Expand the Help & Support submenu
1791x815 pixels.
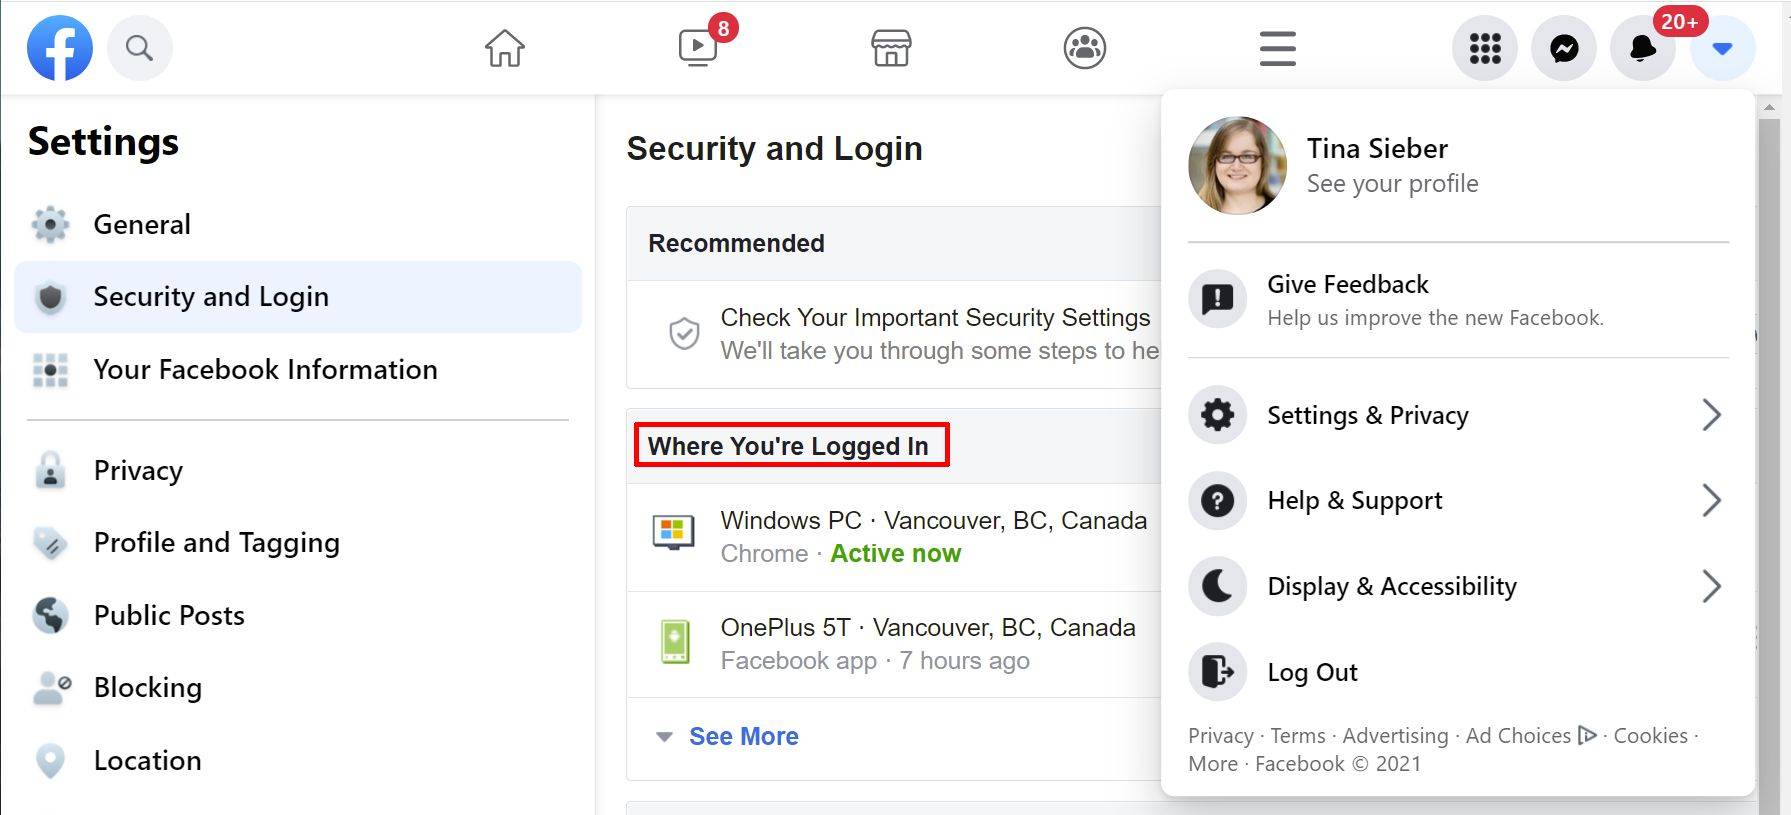(1711, 500)
